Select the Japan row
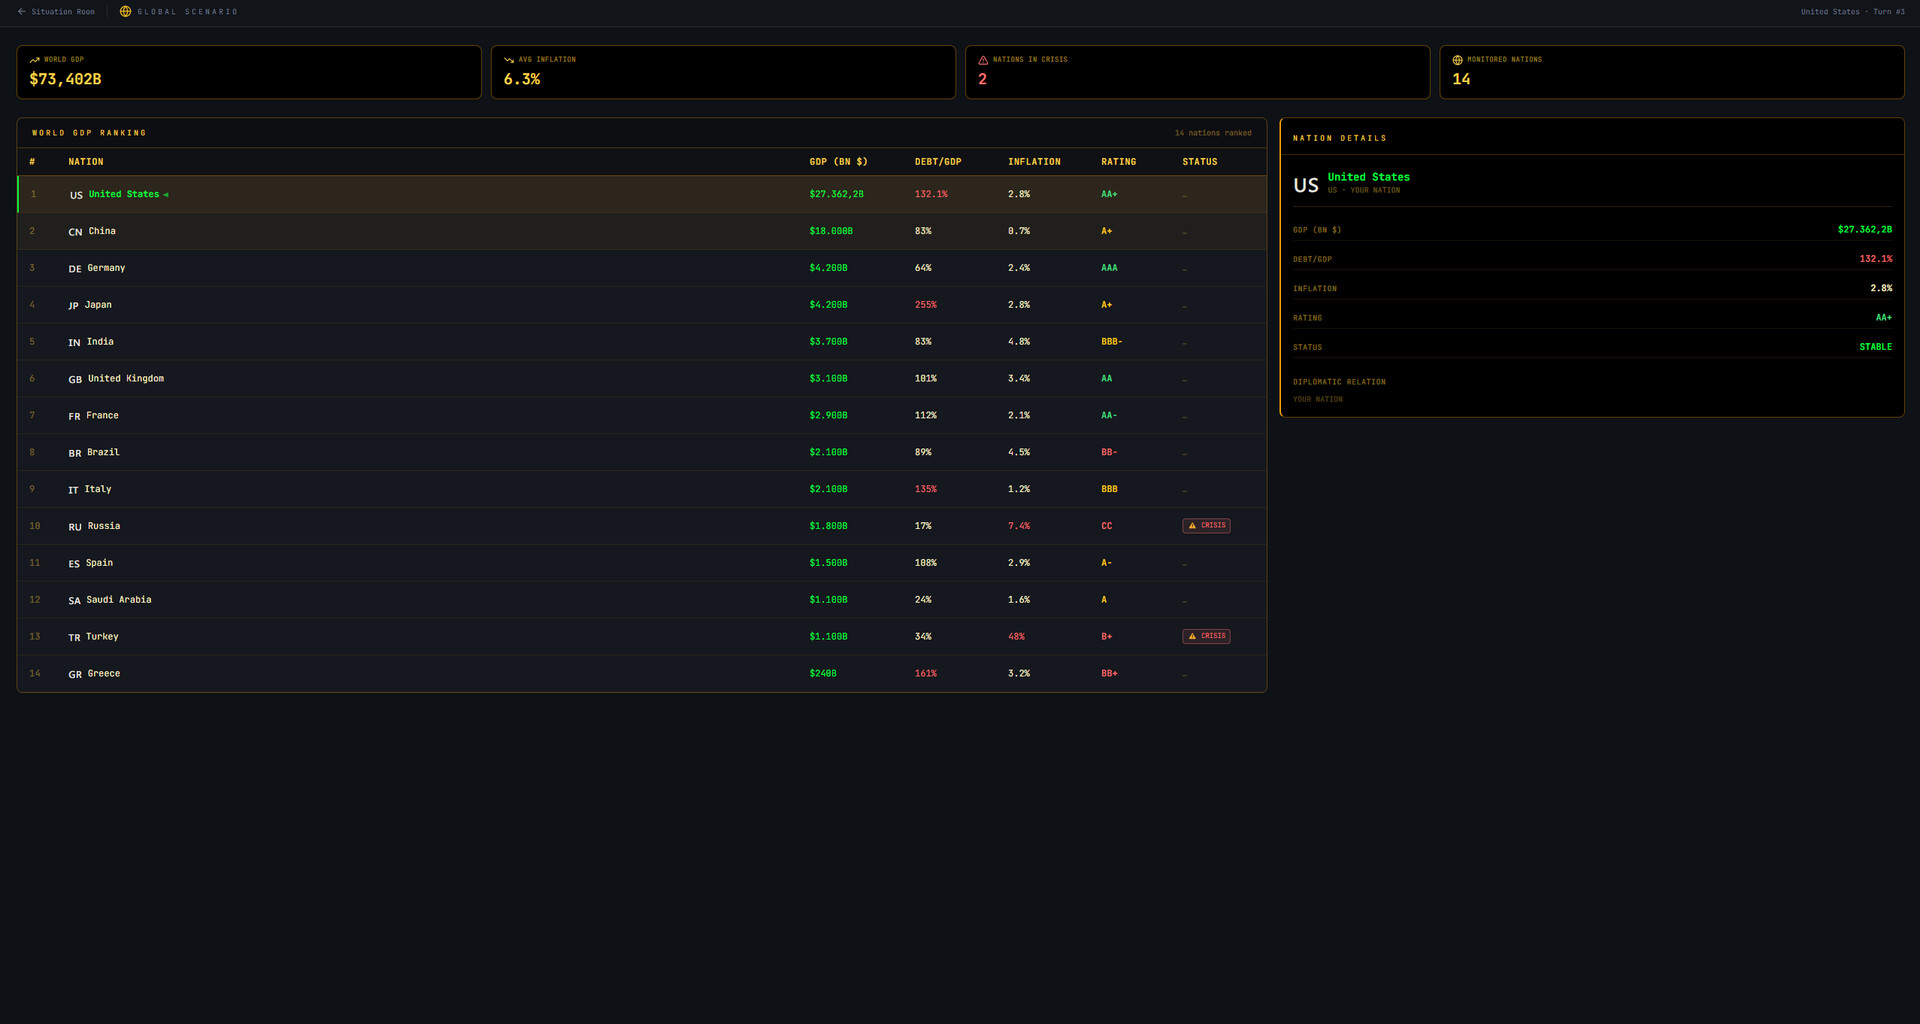The height and width of the screenshot is (1024, 1920). [642, 305]
